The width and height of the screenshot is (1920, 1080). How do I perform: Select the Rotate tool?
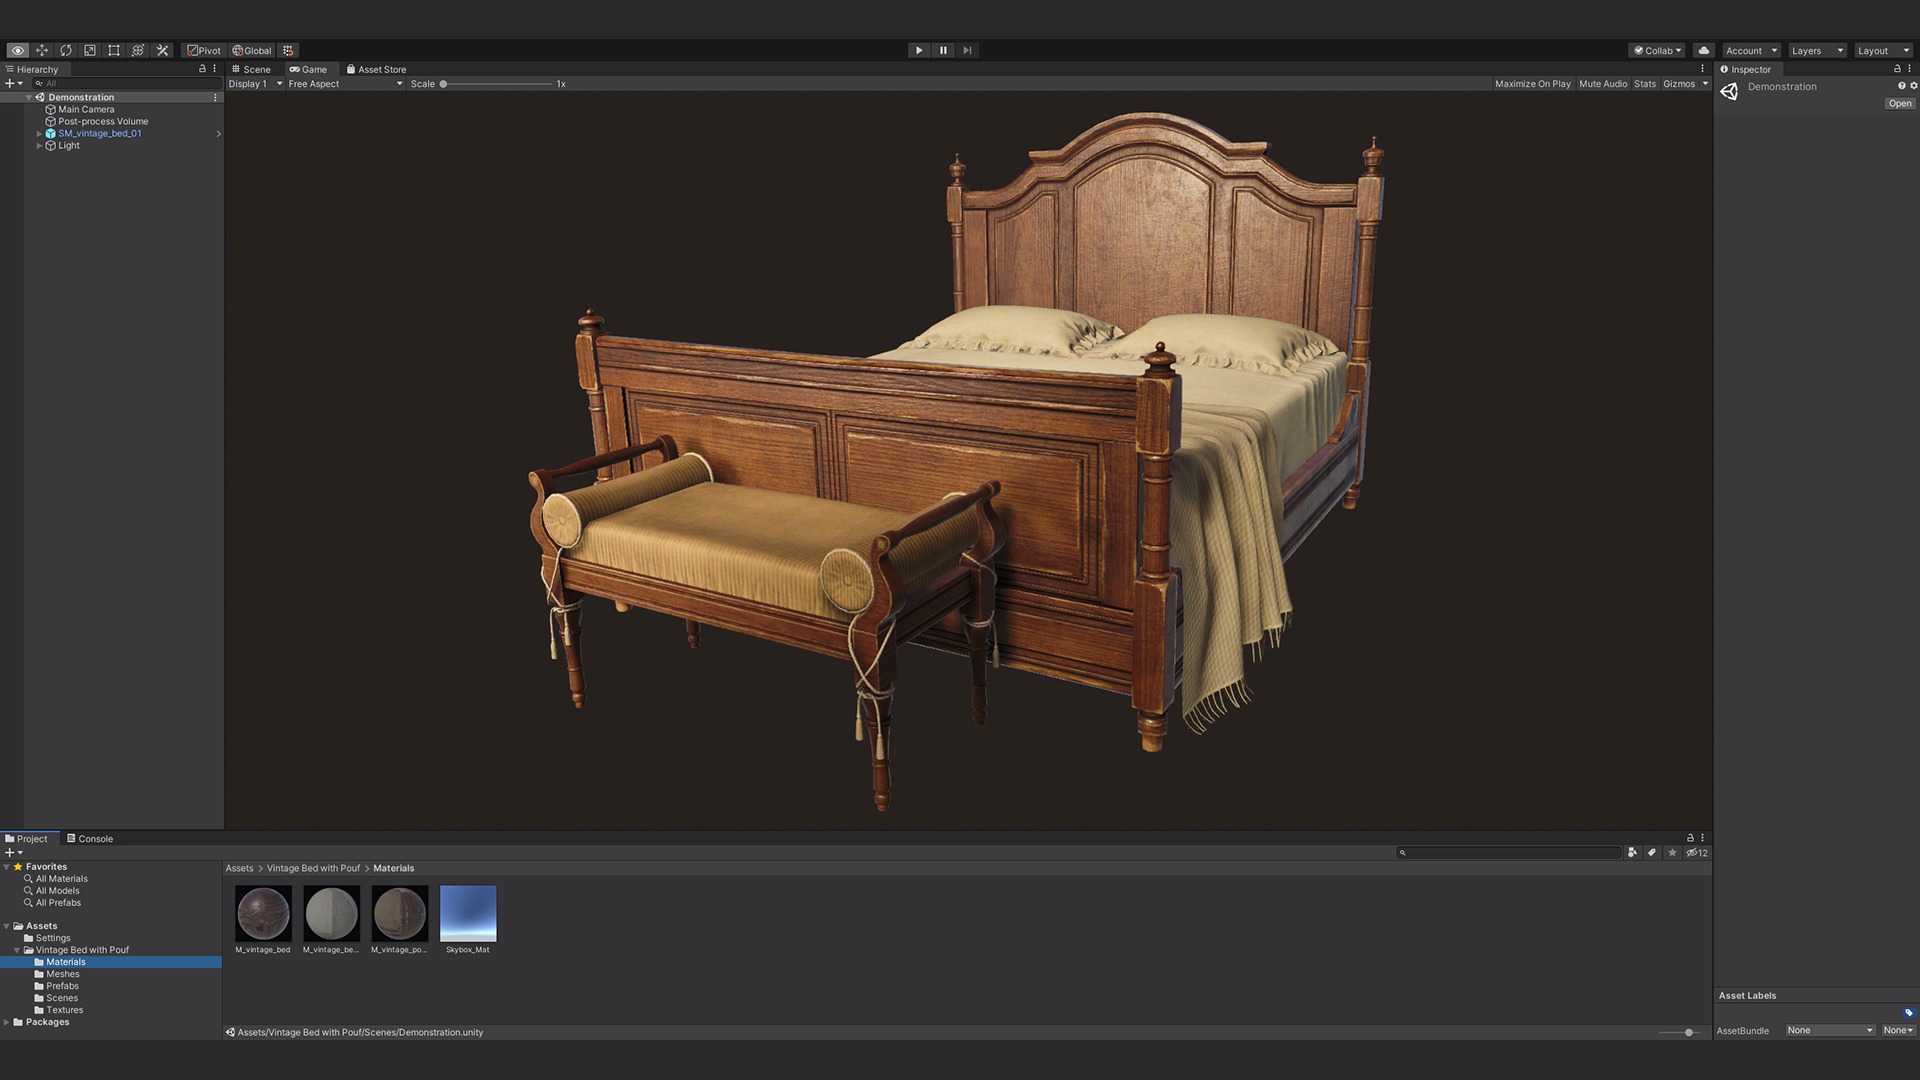pos(66,50)
